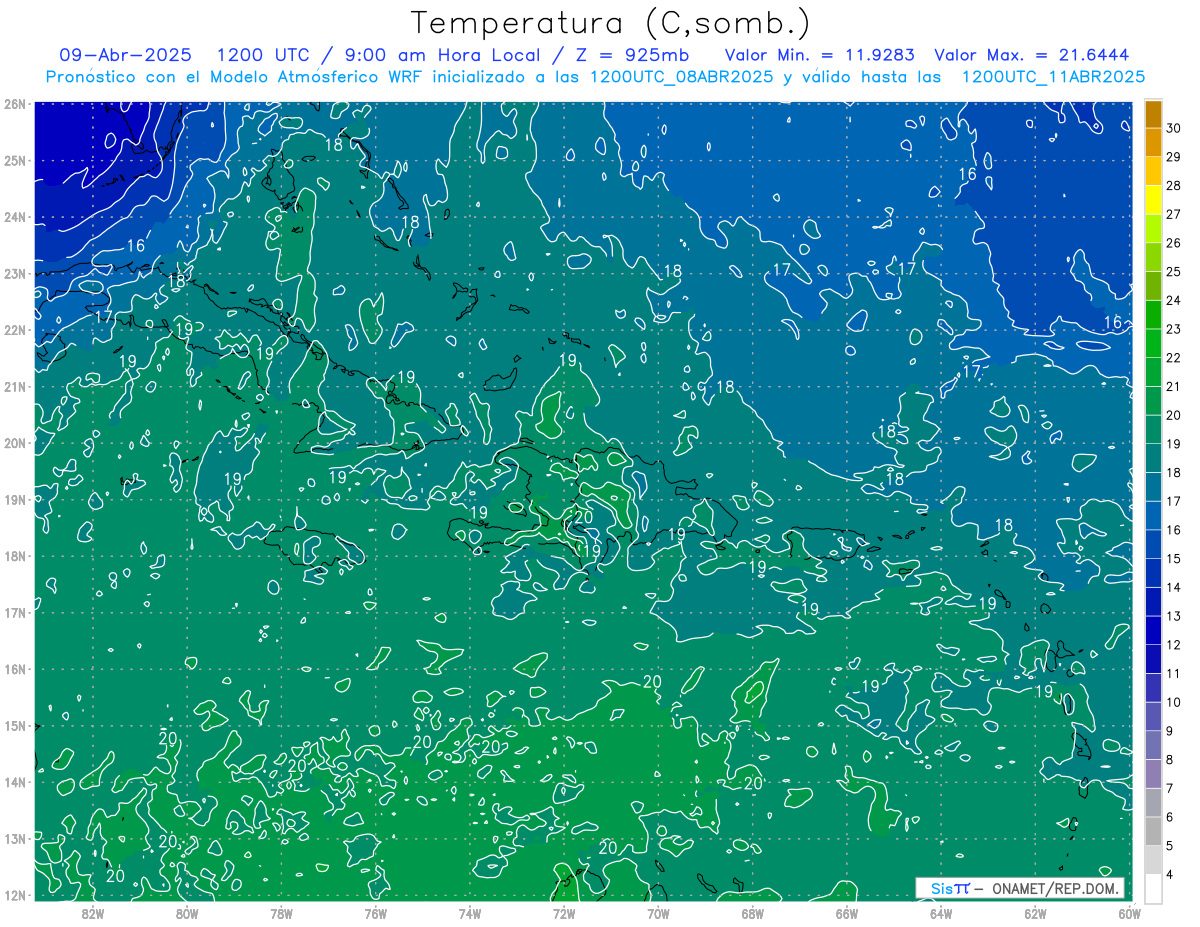Click the '82W' longitude axis label
The image size is (1200, 927).
point(93,913)
